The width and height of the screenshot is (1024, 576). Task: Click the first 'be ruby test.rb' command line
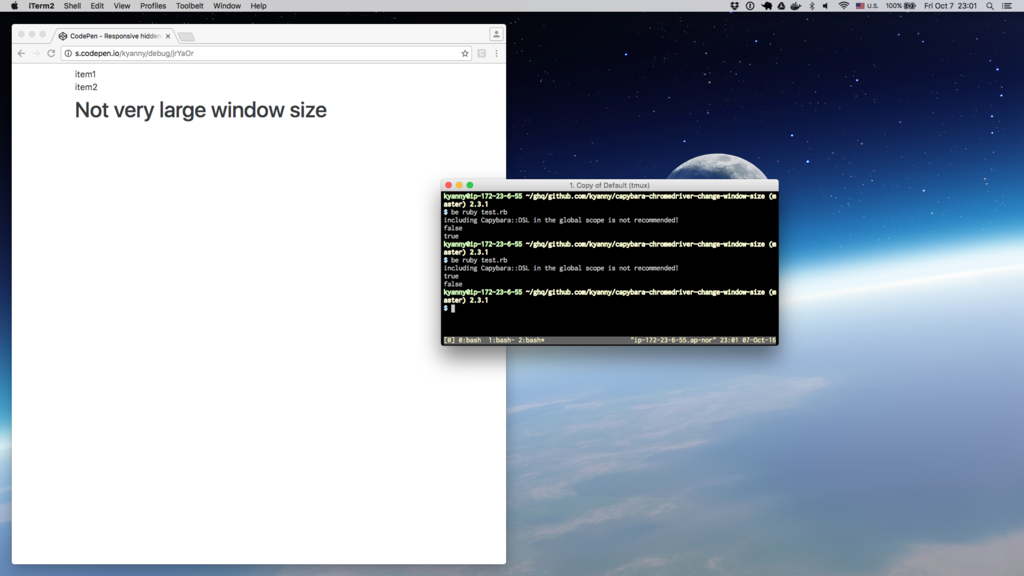(x=479, y=212)
